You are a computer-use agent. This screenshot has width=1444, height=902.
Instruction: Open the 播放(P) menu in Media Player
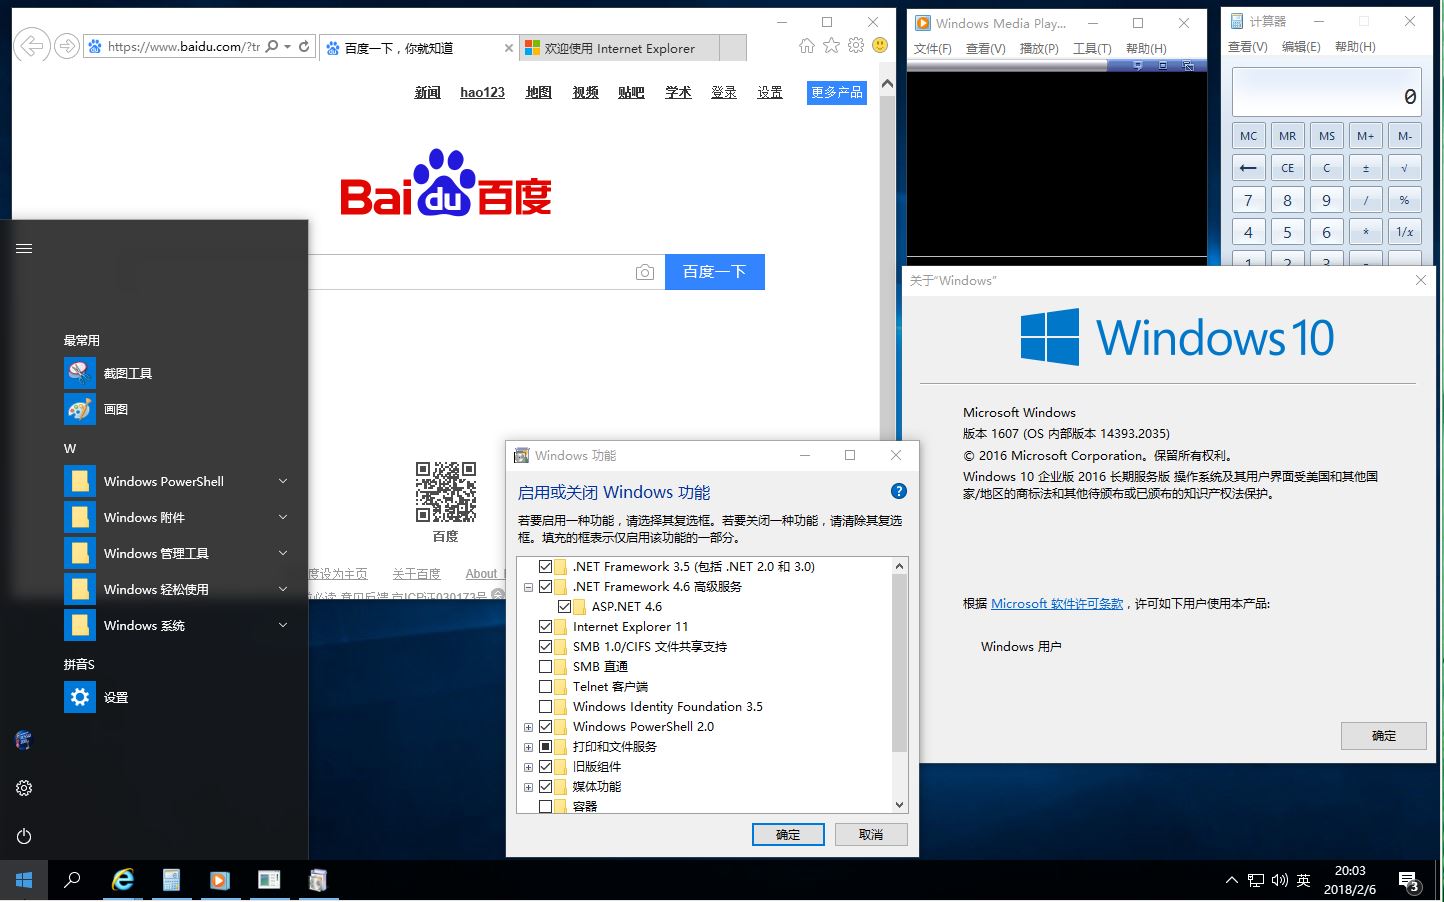(1041, 47)
